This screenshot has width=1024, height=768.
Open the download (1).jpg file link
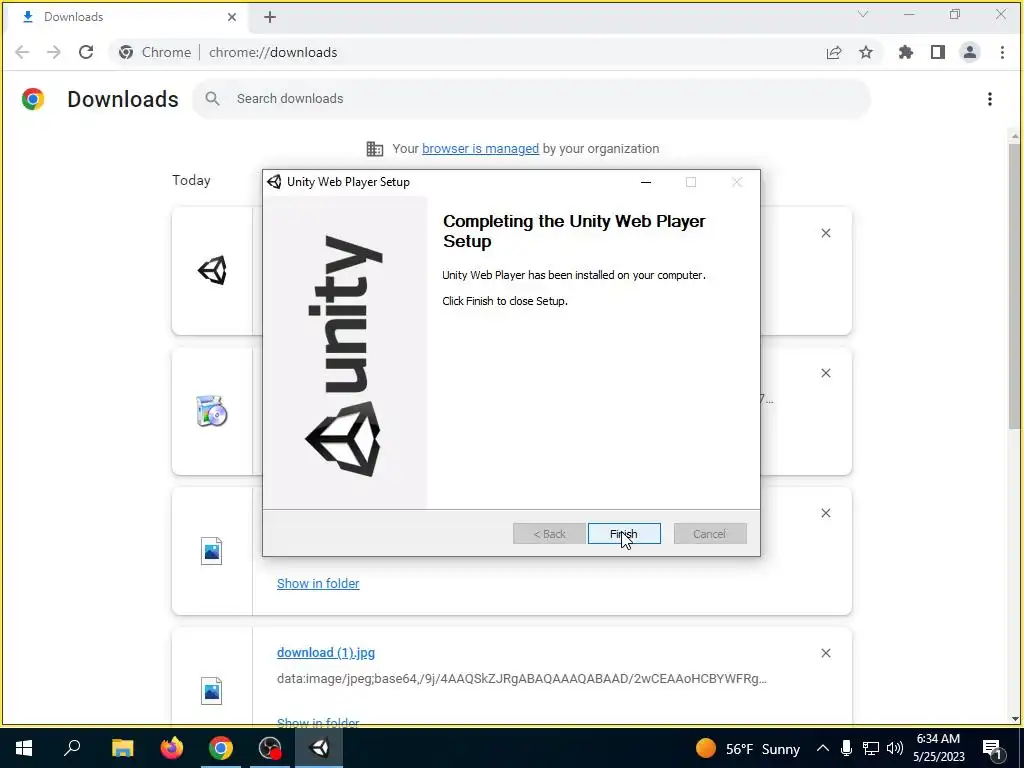pyautogui.click(x=326, y=652)
